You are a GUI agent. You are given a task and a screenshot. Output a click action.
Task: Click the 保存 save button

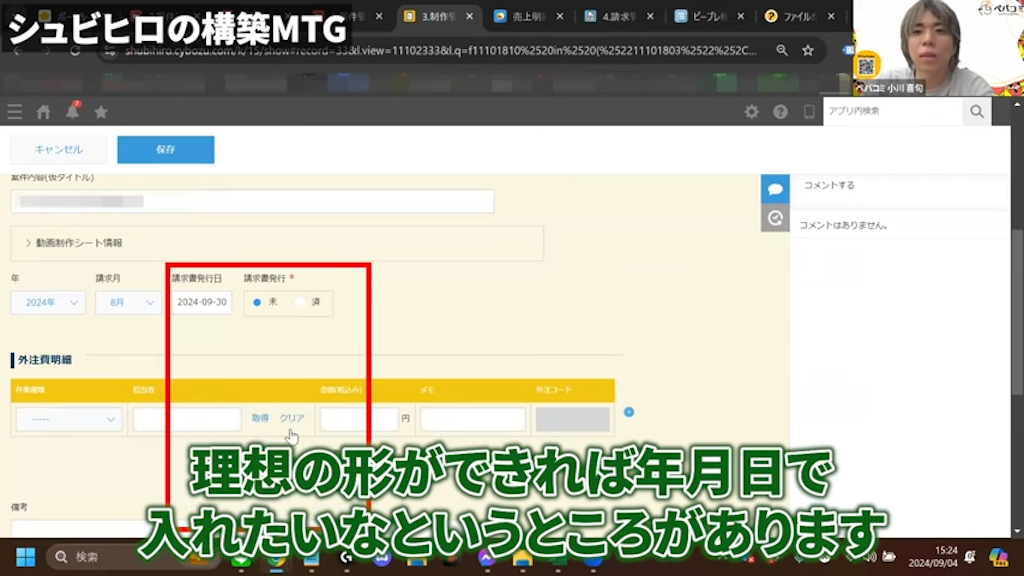[x=165, y=148]
